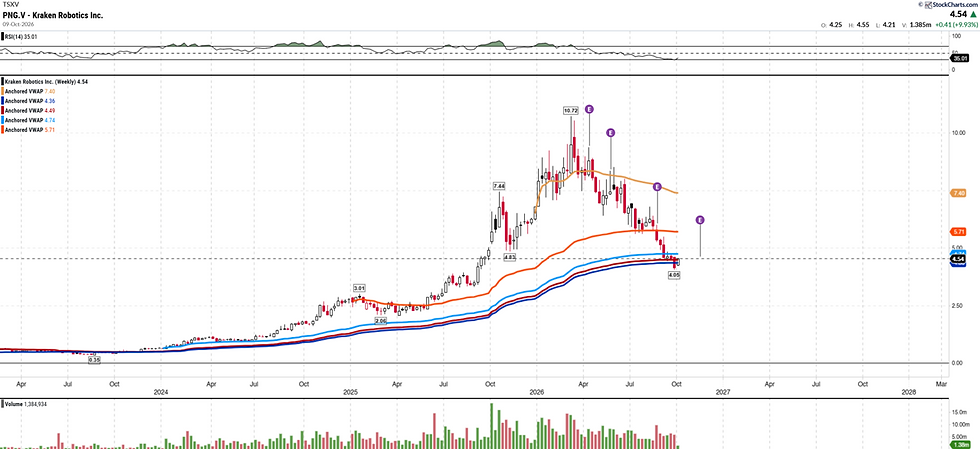Click the 10.72 high price annotation
This screenshot has width=980, height=449.
pyautogui.click(x=571, y=110)
